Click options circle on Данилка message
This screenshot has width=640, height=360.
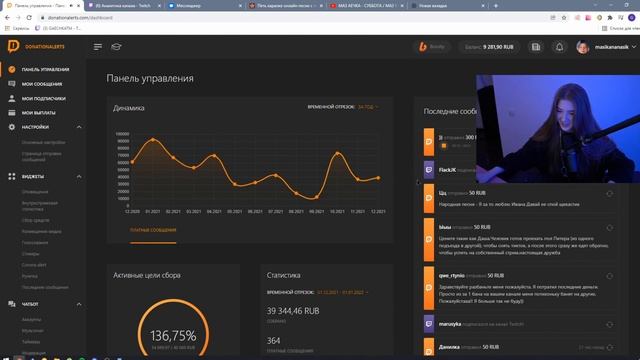(x=609, y=347)
